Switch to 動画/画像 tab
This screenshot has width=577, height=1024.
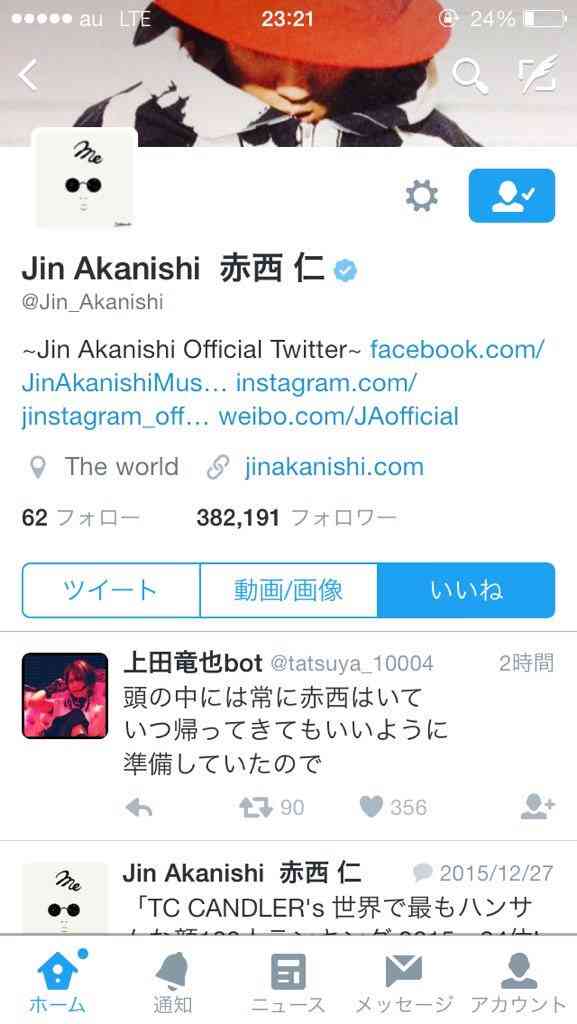pyautogui.click(x=288, y=590)
